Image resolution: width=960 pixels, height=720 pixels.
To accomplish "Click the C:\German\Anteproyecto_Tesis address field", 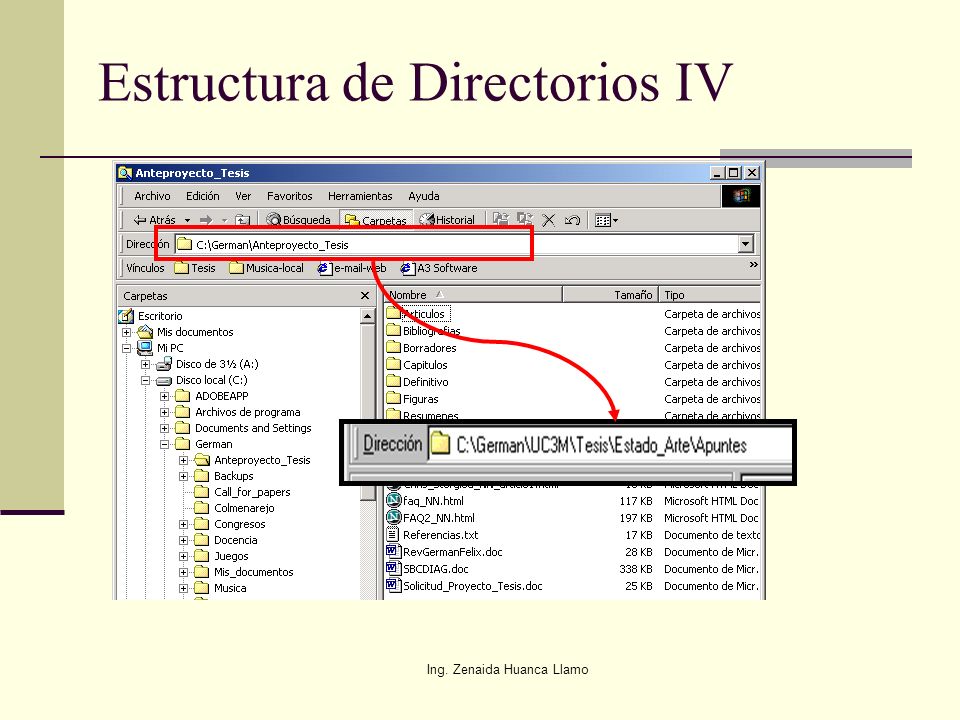I will pos(456,244).
